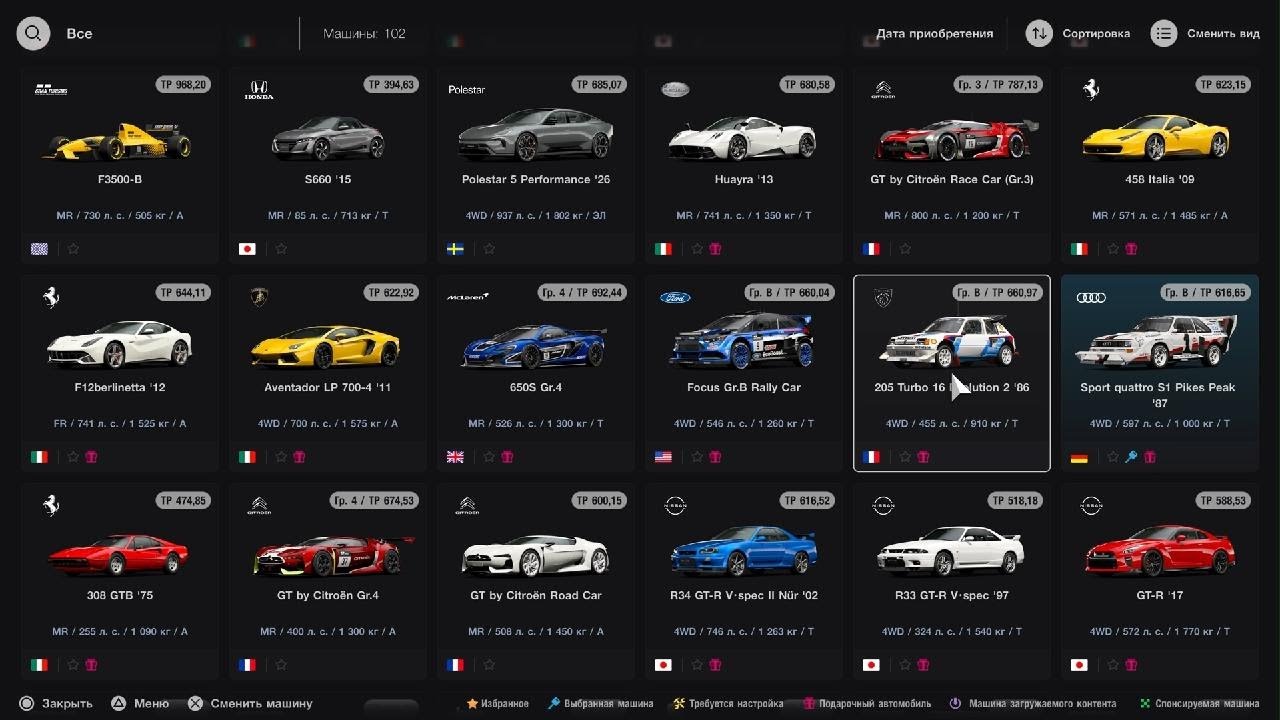Click the list view icon near Сменить вид
The height and width of the screenshot is (720, 1280).
[1164, 33]
